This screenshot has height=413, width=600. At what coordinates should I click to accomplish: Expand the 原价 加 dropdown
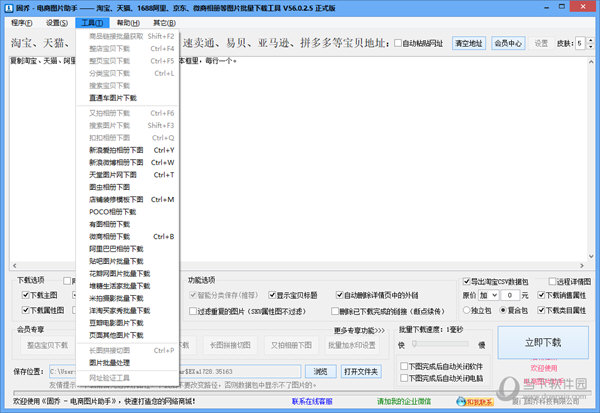[488, 295]
